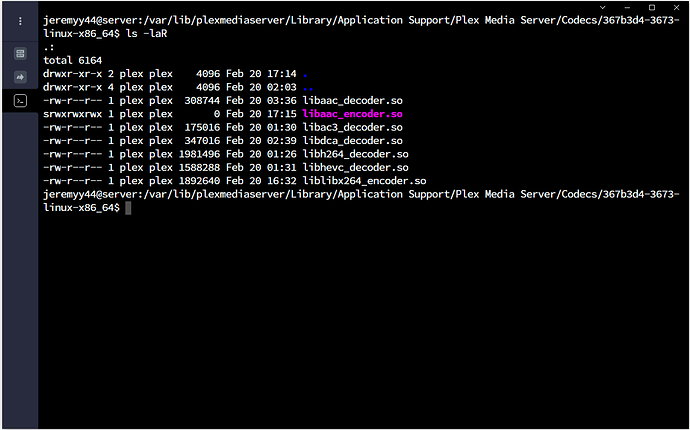The width and height of the screenshot is (690, 430).
Task: Click the terminal cursor at bottom prompt
Action: click(x=128, y=208)
